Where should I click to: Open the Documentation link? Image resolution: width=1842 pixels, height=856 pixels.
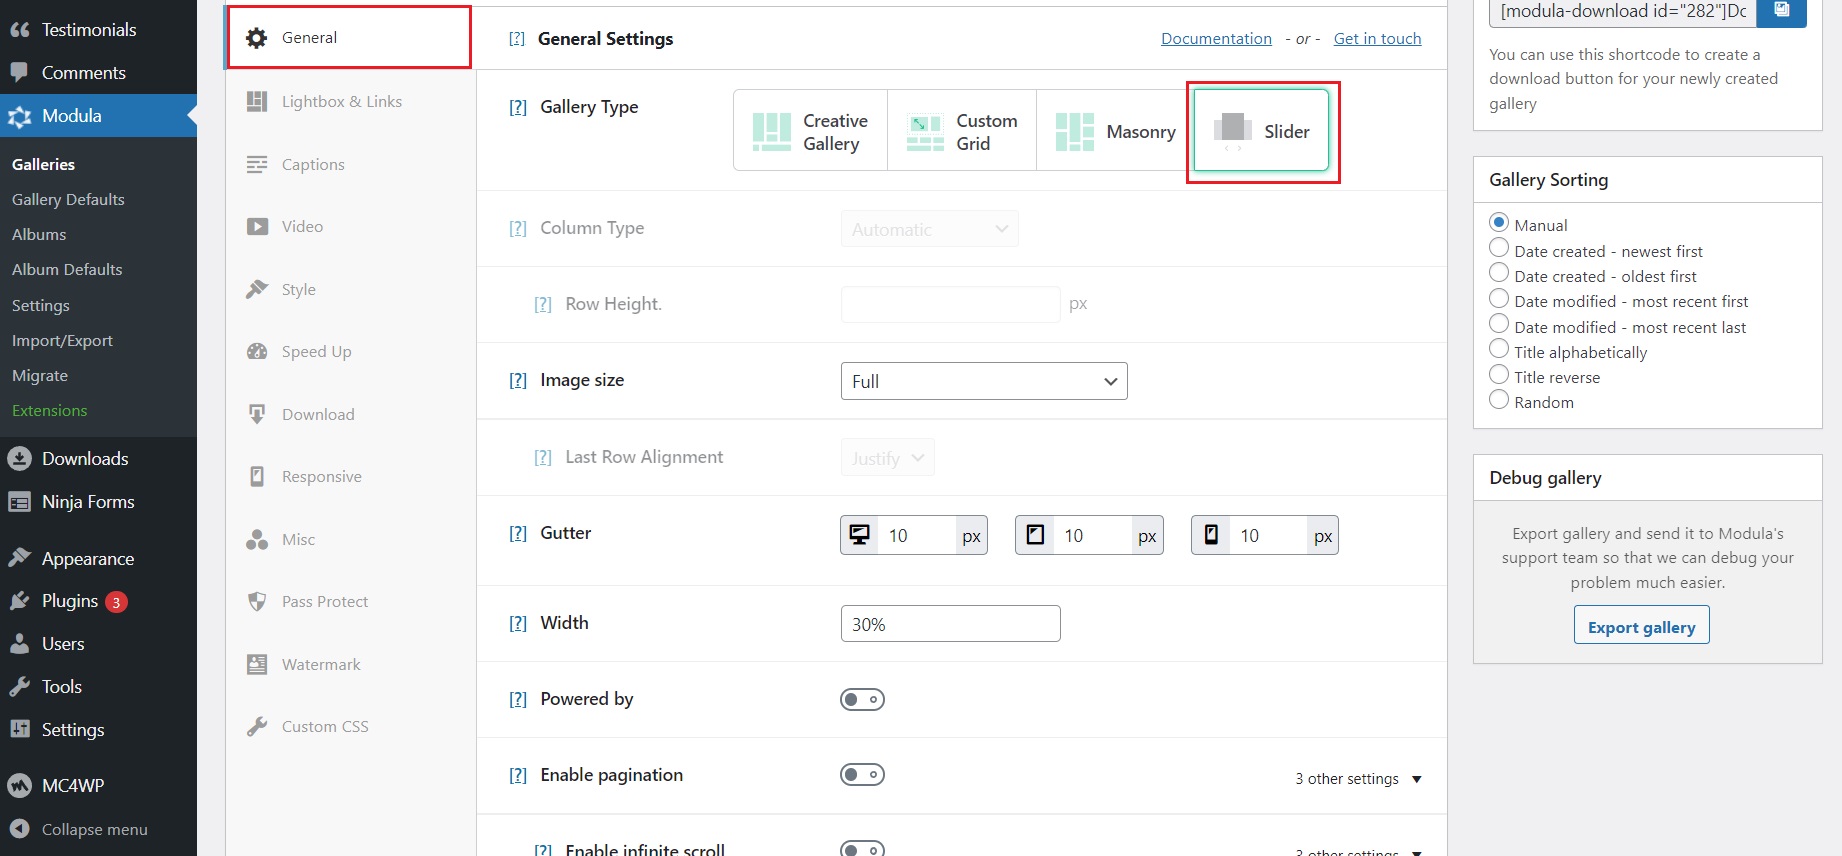tap(1216, 39)
